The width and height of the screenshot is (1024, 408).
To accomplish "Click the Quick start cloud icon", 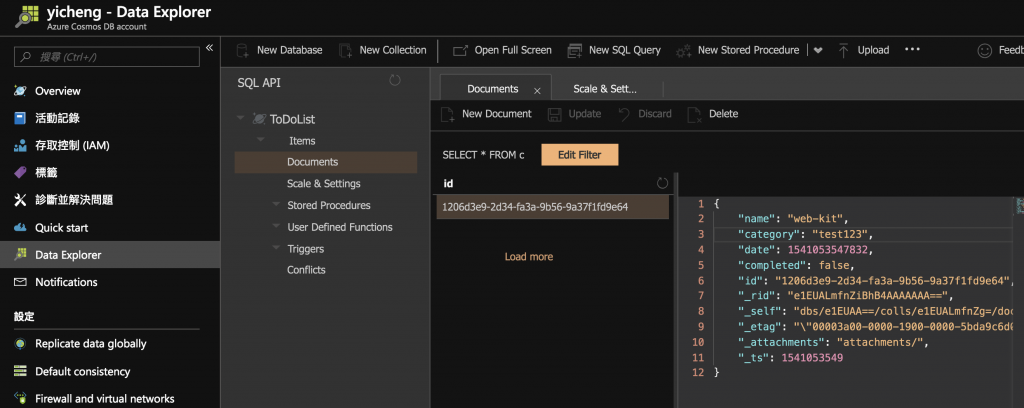I will pos(21,228).
